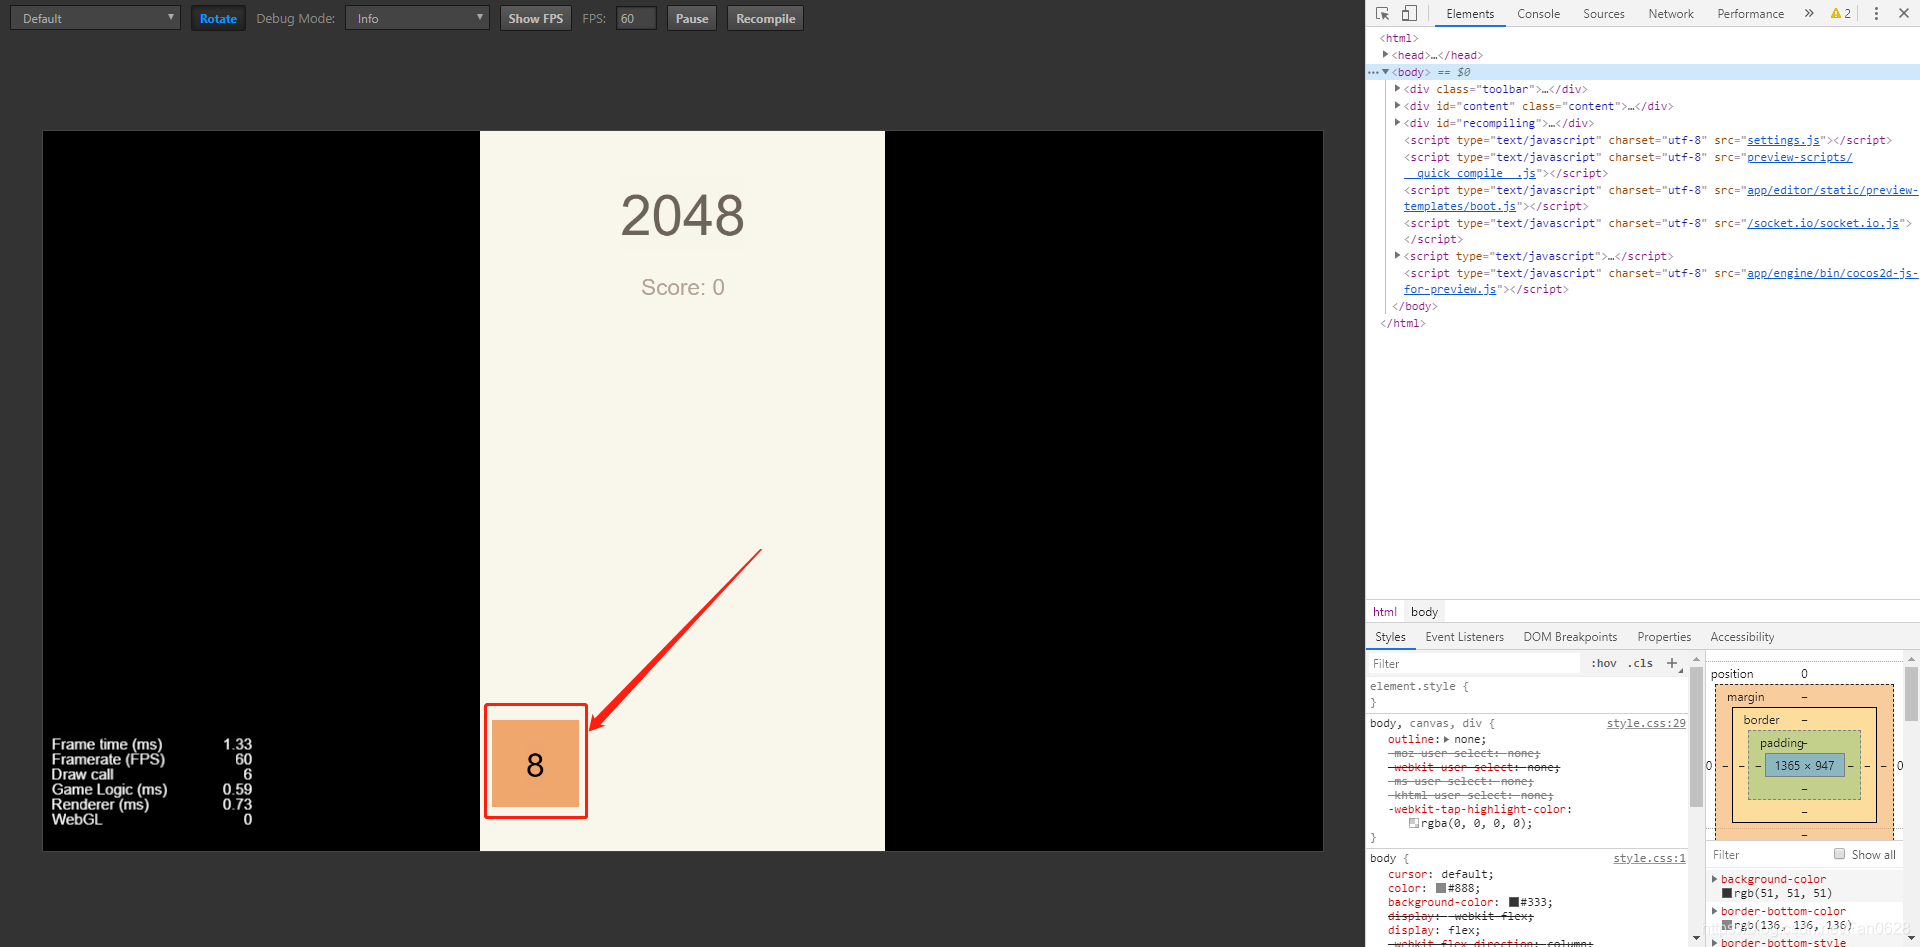Screen dimensions: 1920x947
Task: Click the Score: 0 label in the game
Action: (682, 287)
